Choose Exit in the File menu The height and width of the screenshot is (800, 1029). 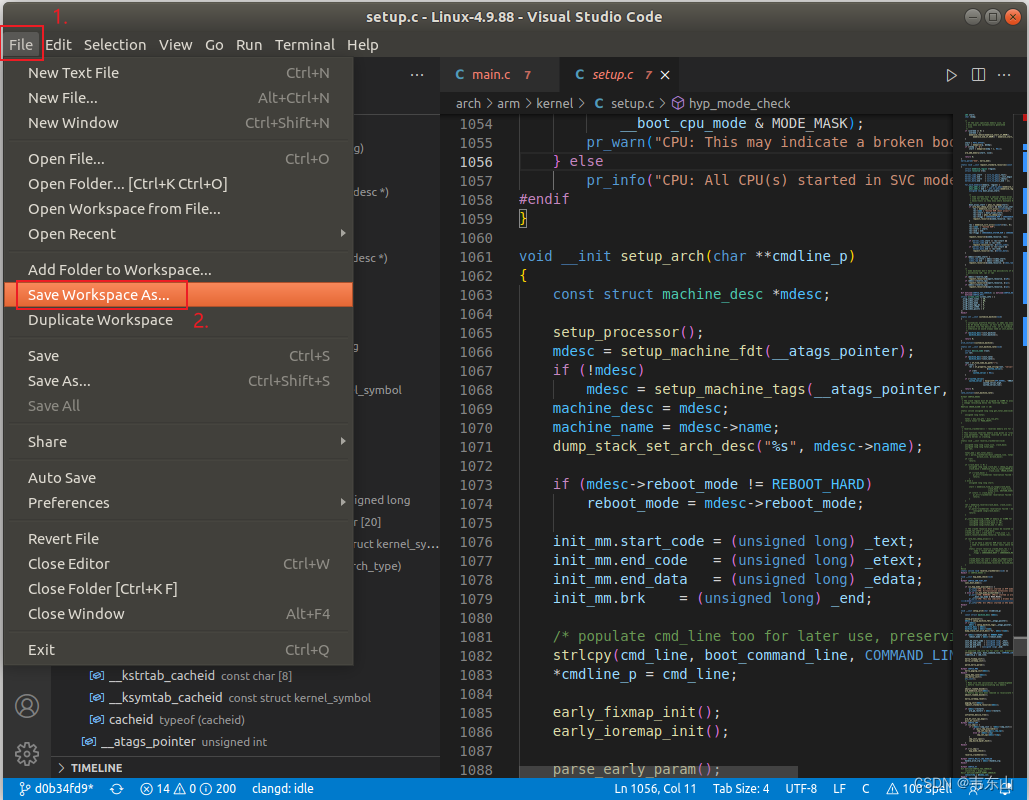(178, 650)
